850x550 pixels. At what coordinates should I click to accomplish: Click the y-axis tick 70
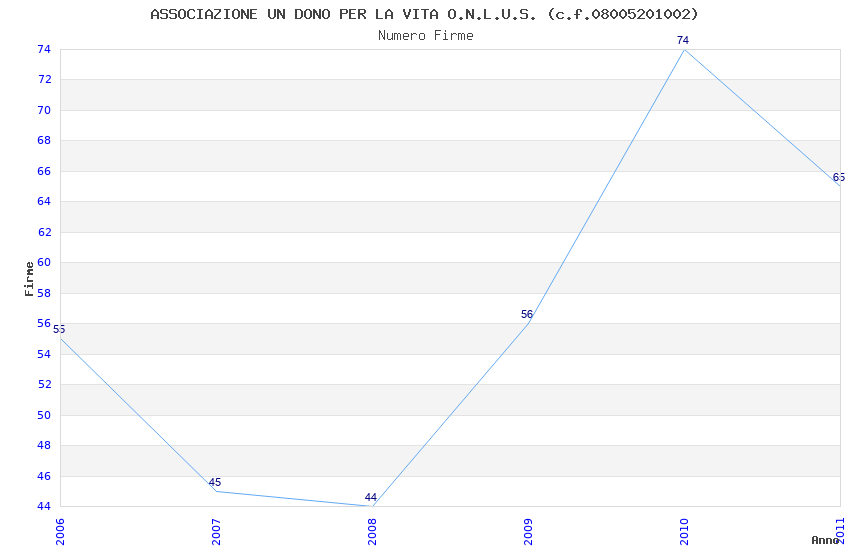44,110
